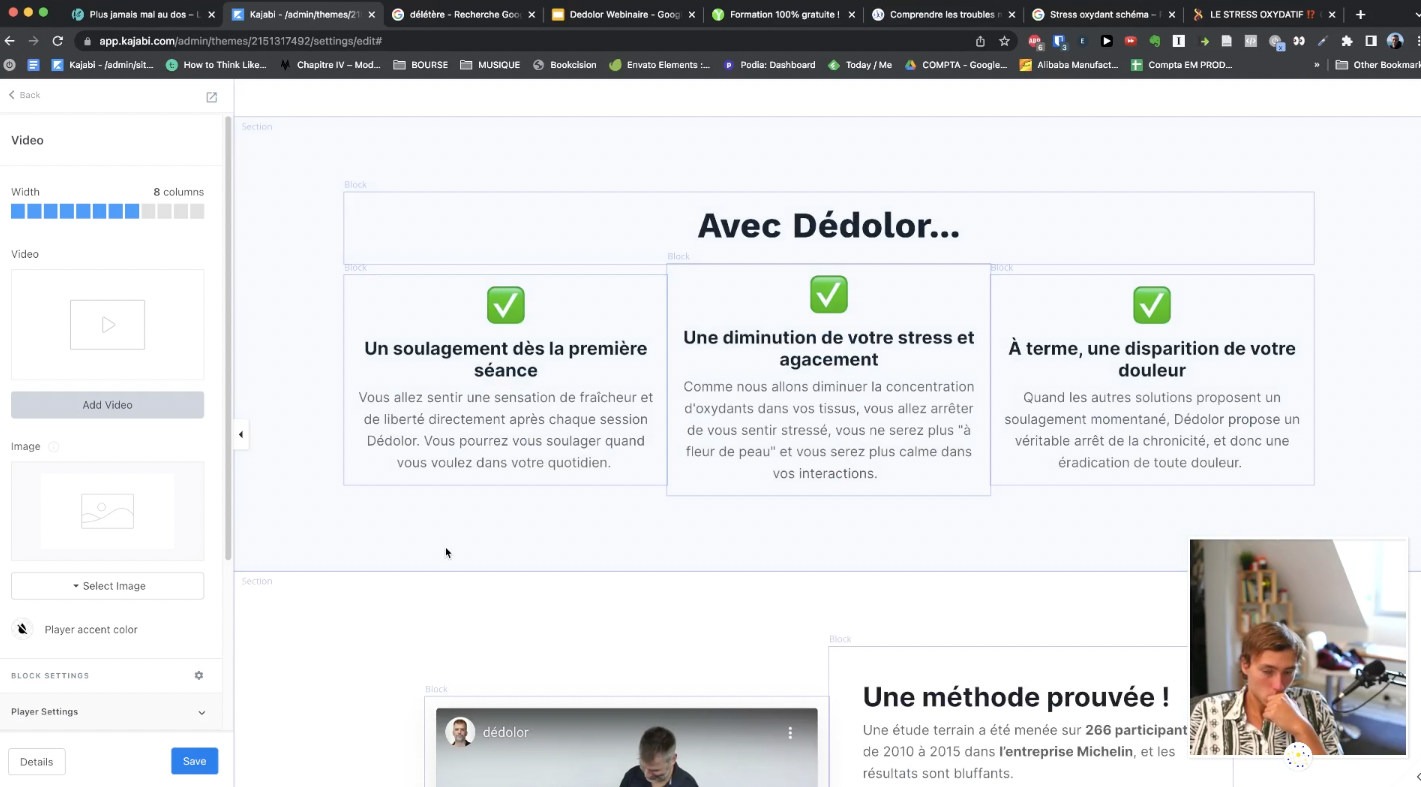Reload the current page
This screenshot has height=787, width=1421.
click(57, 41)
